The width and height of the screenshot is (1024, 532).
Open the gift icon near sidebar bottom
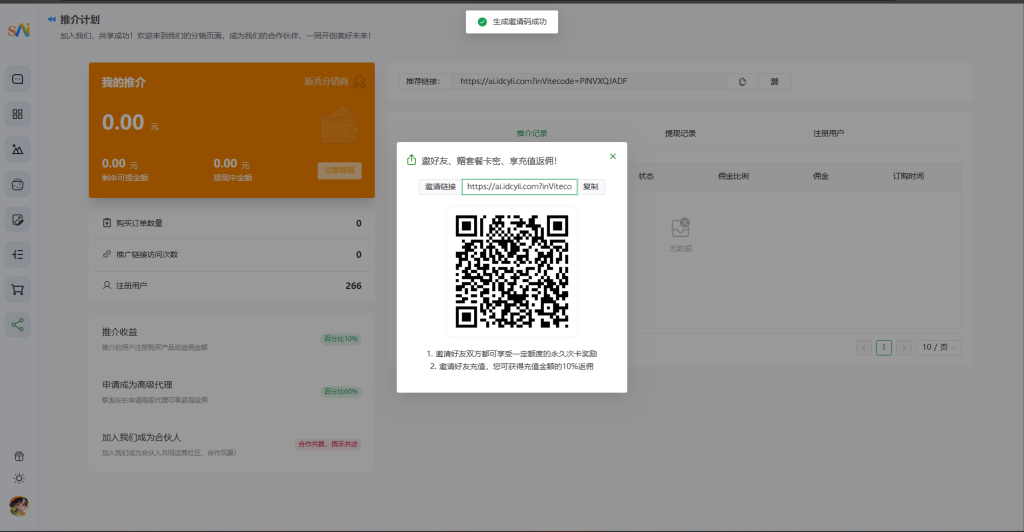[18, 456]
